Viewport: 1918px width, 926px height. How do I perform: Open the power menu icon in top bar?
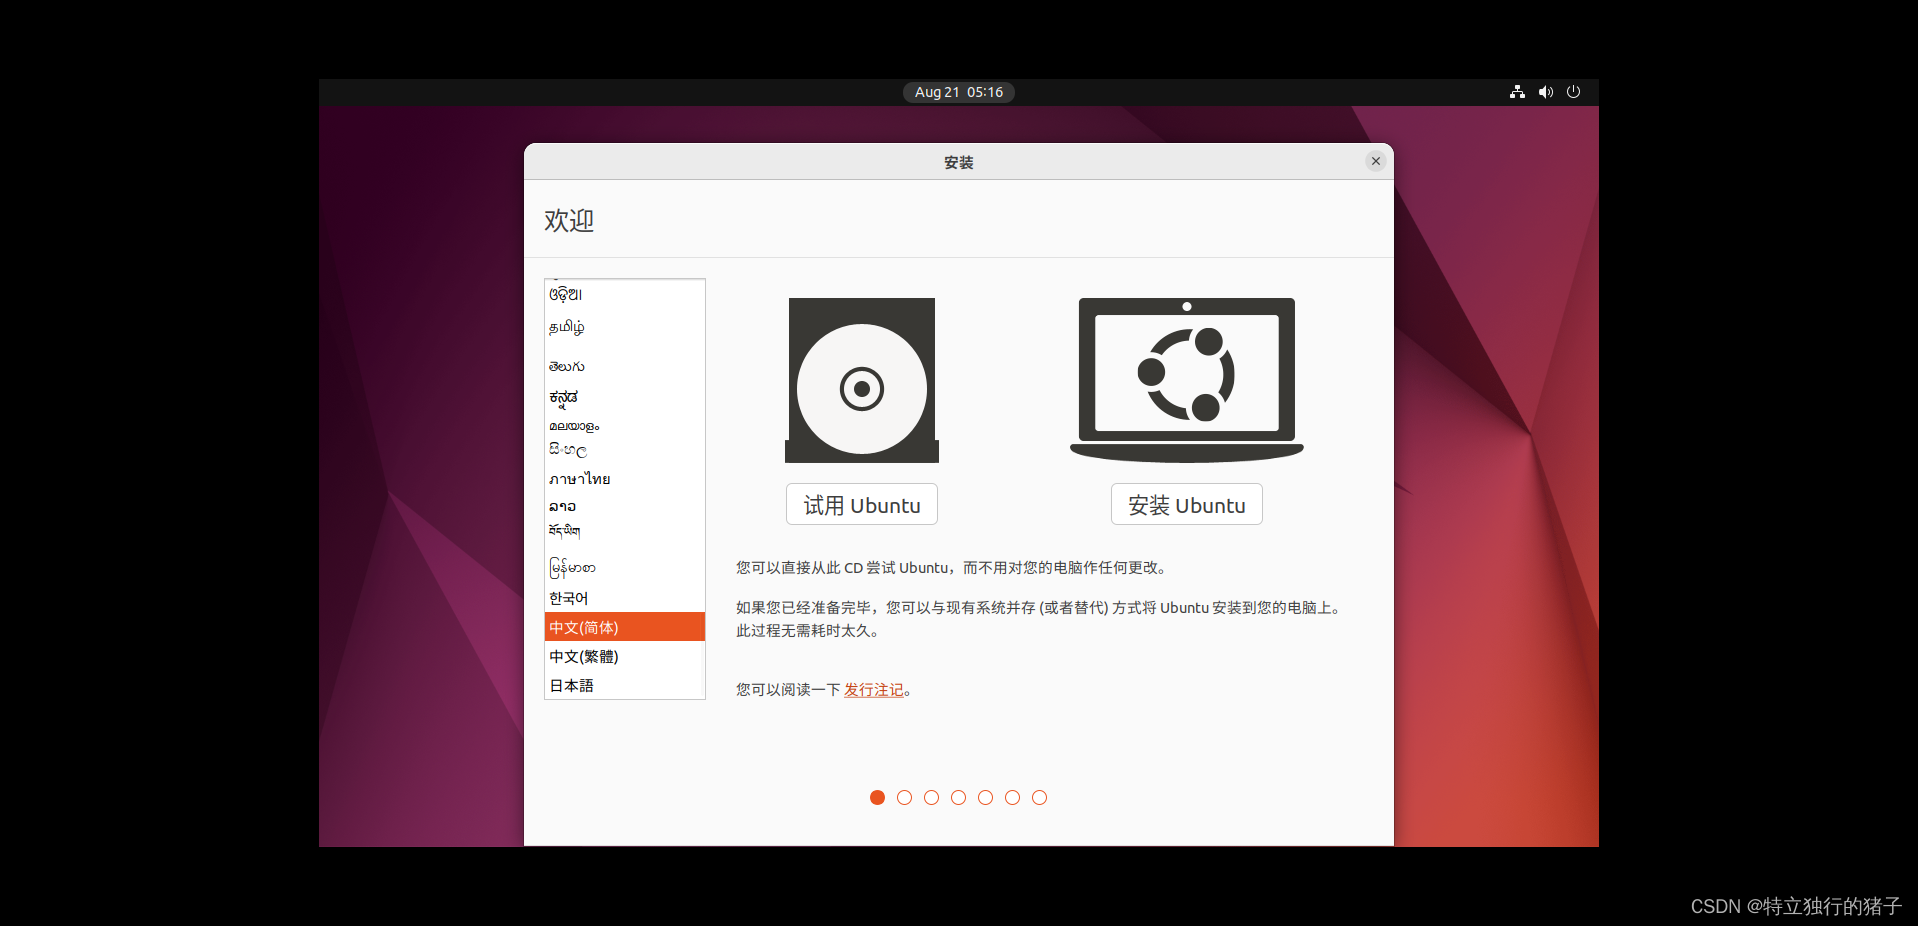pyautogui.click(x=1574, y=92)
